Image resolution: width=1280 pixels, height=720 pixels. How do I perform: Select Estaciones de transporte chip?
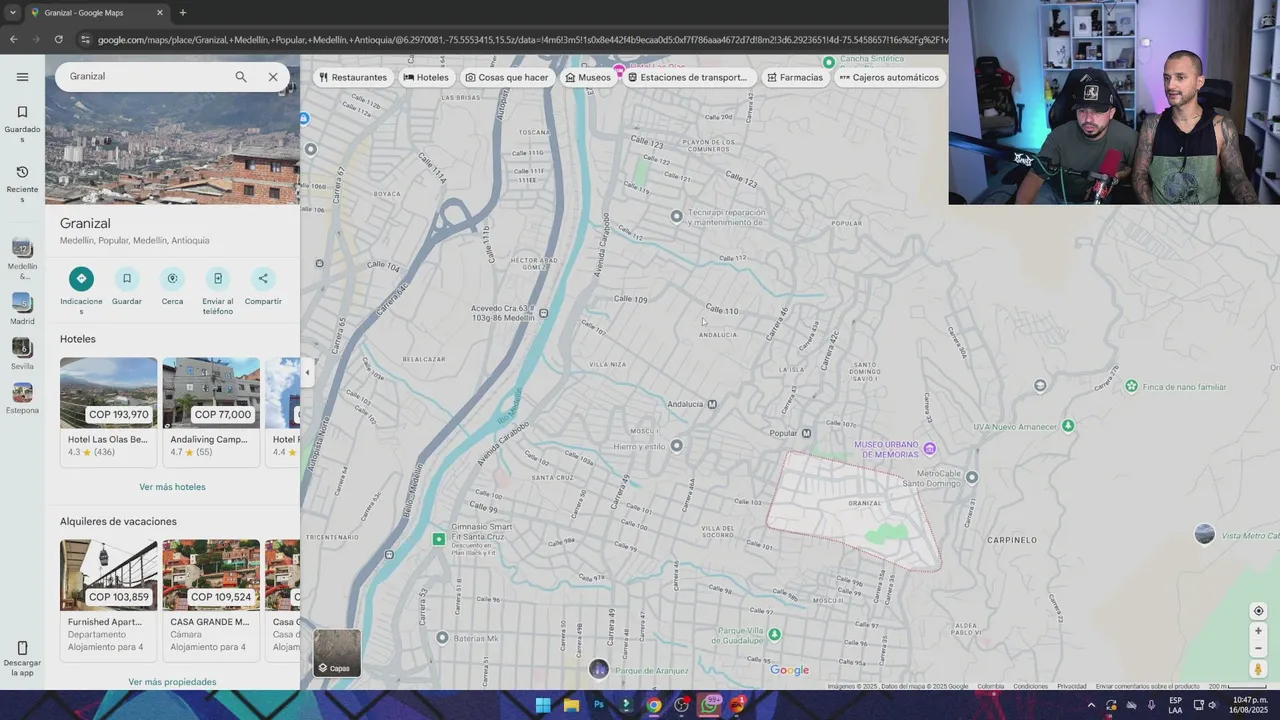click(688, 77)
